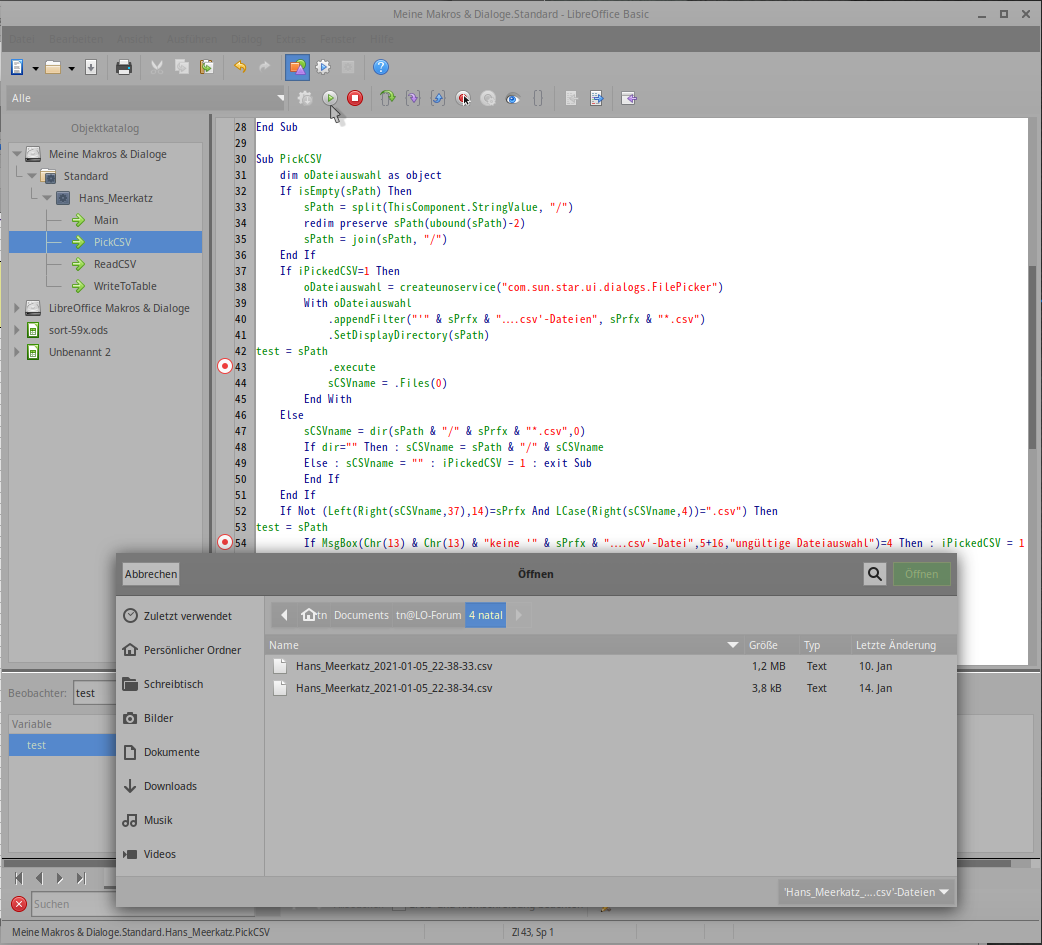The height and width of the screenshot is (945, 1042).
Task: Open the Extras menu
Action: 291,39
